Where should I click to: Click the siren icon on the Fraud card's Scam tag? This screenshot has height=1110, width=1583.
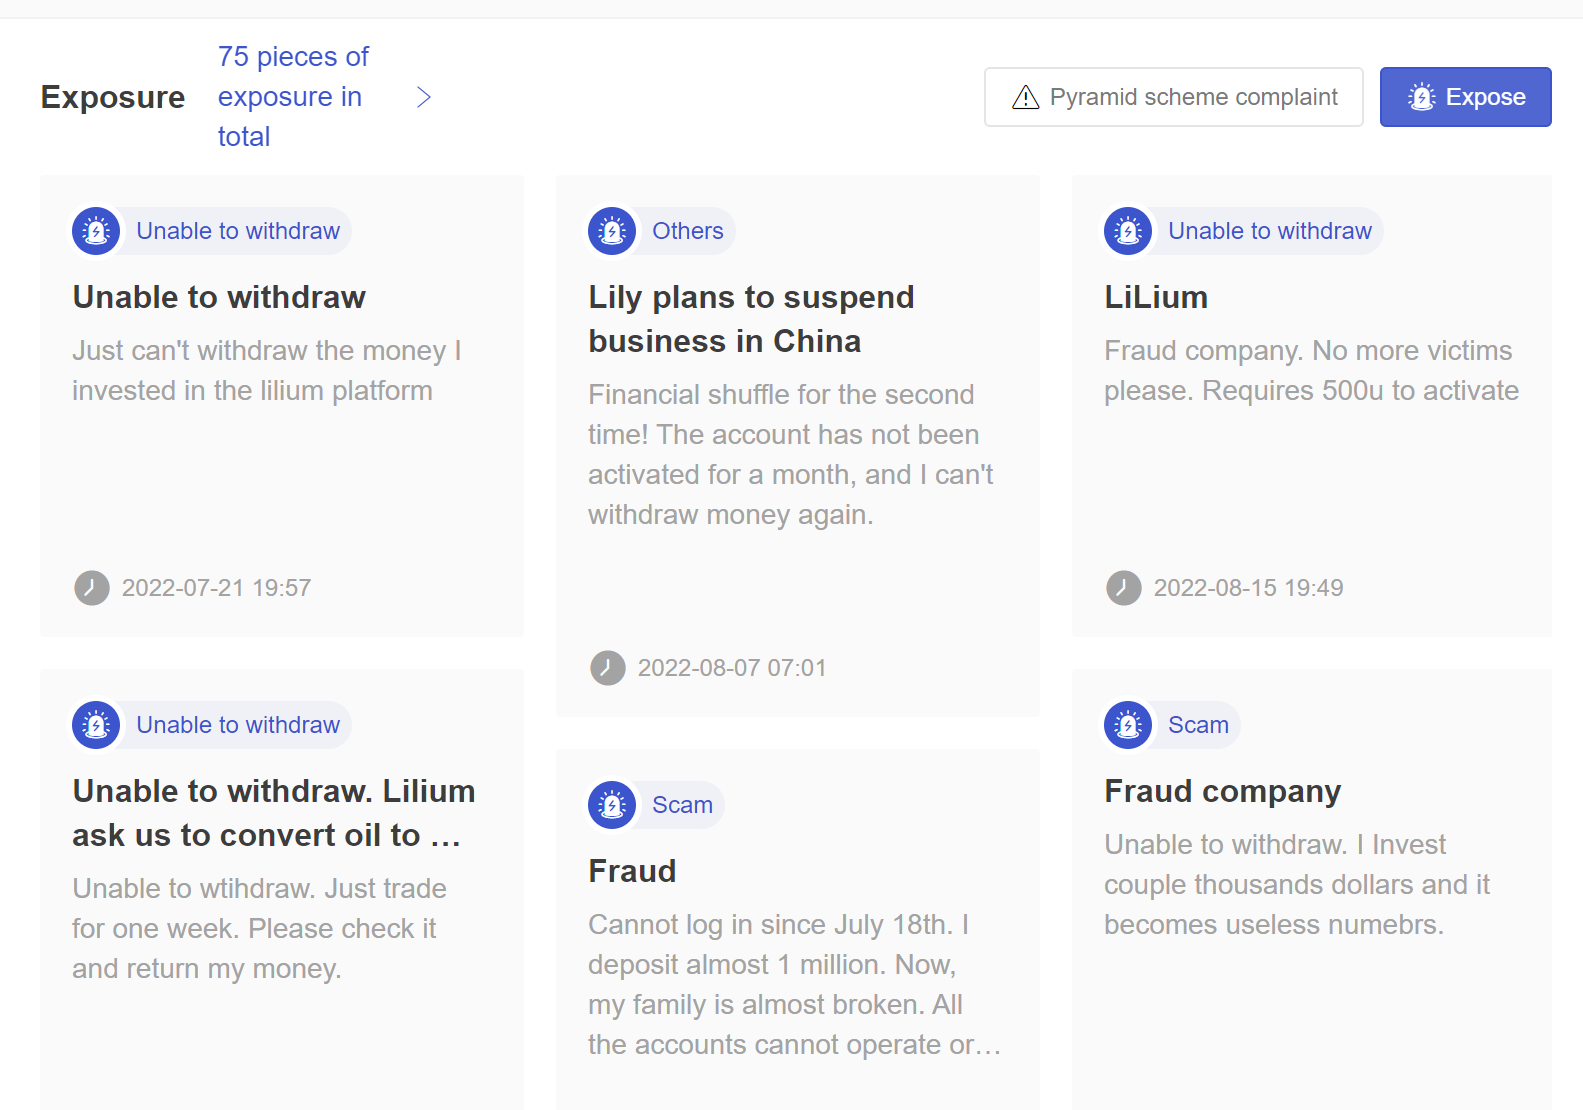(x=612, y=805)
